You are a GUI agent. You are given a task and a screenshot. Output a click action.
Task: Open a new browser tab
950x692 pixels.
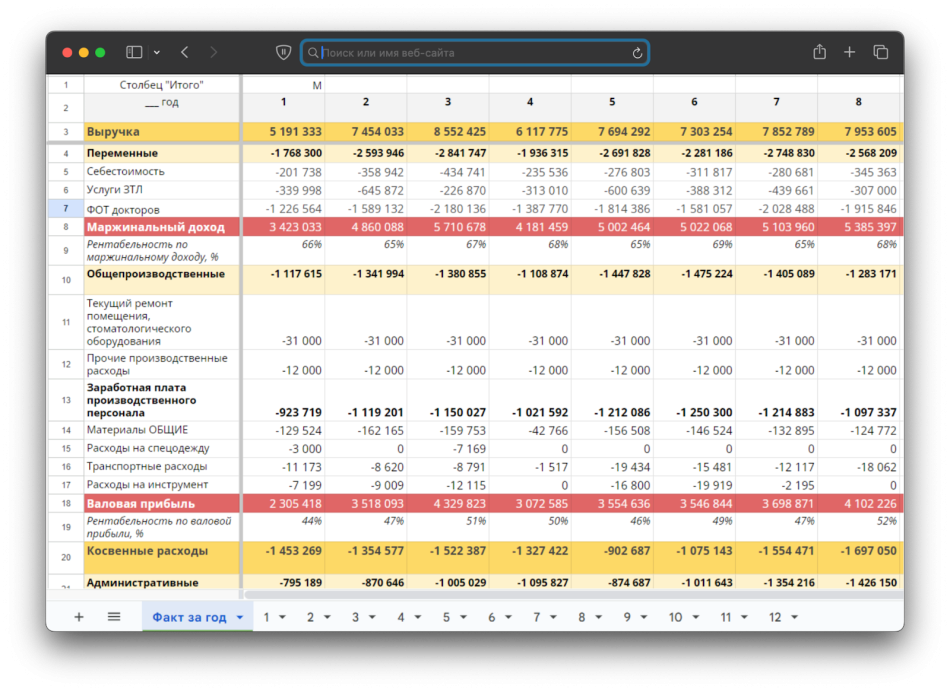pyautogui.click(x=849, y=52)
